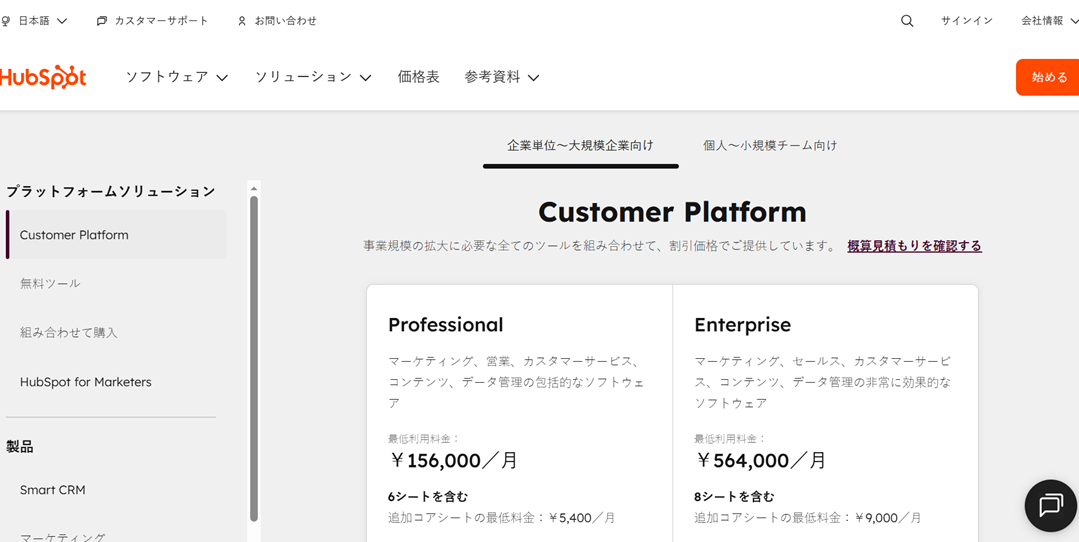Image resolution: width=1079 pixels, height=542 pixels.
Task: Expand the 日本語 language dropdown
Action: point(42,21)
